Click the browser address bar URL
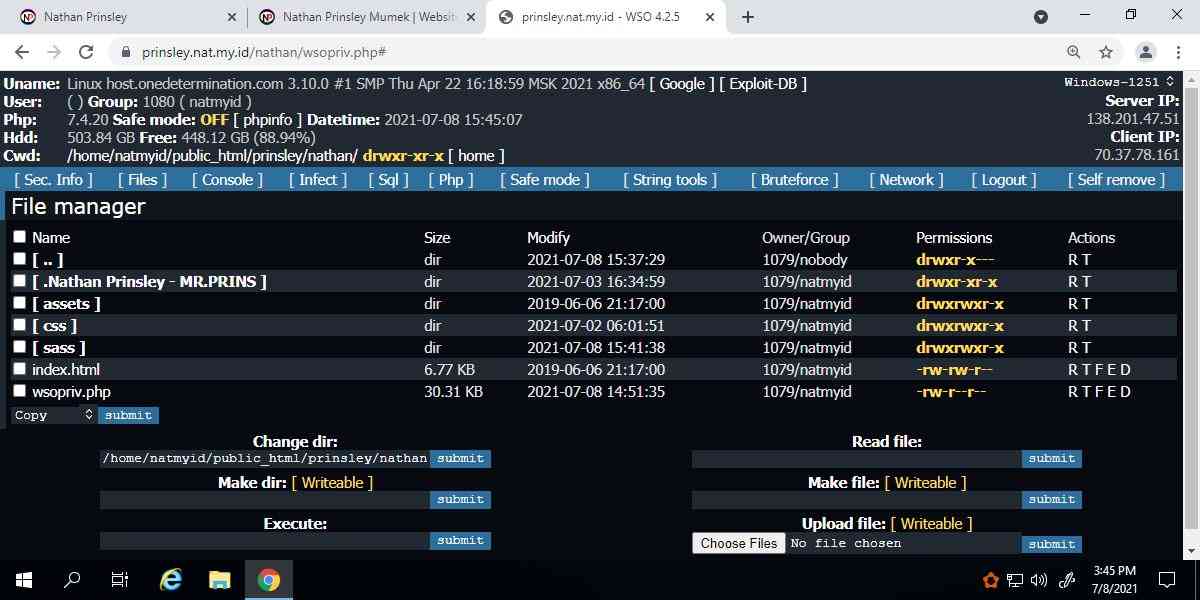1200x600 pixels. [x=264, y=52]
